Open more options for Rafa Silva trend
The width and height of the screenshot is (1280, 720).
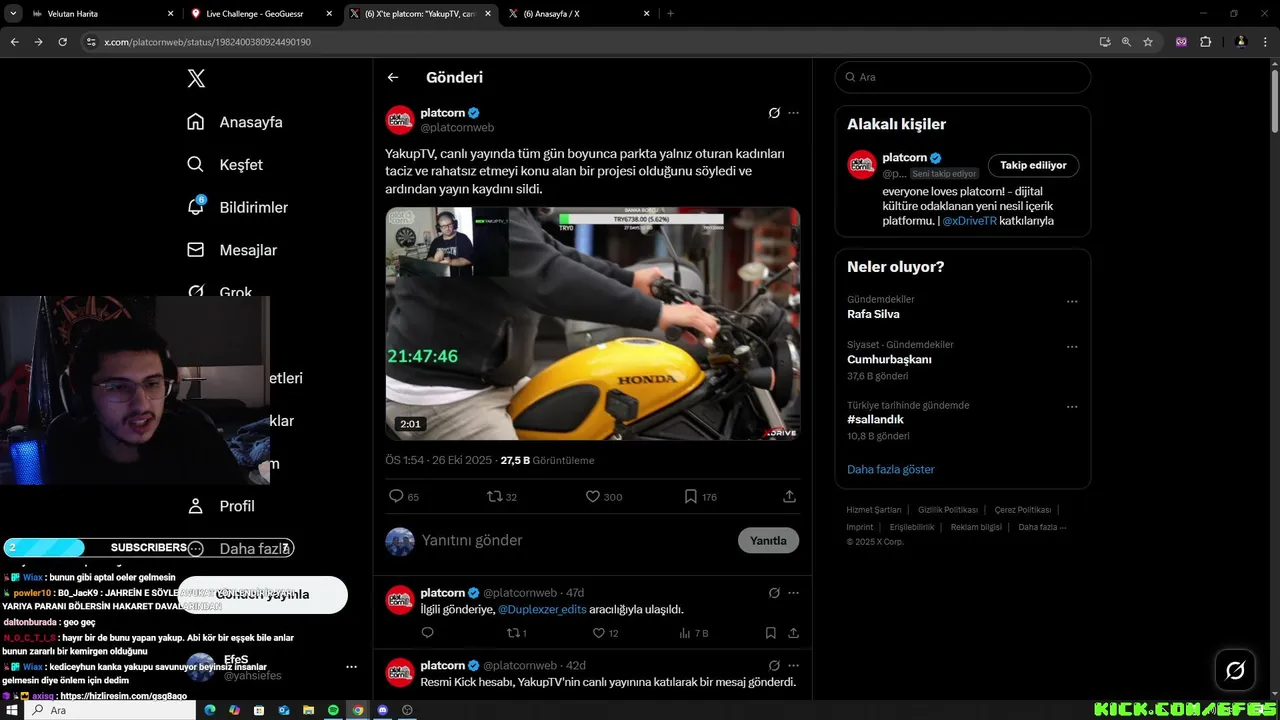tap(1072, 301)
